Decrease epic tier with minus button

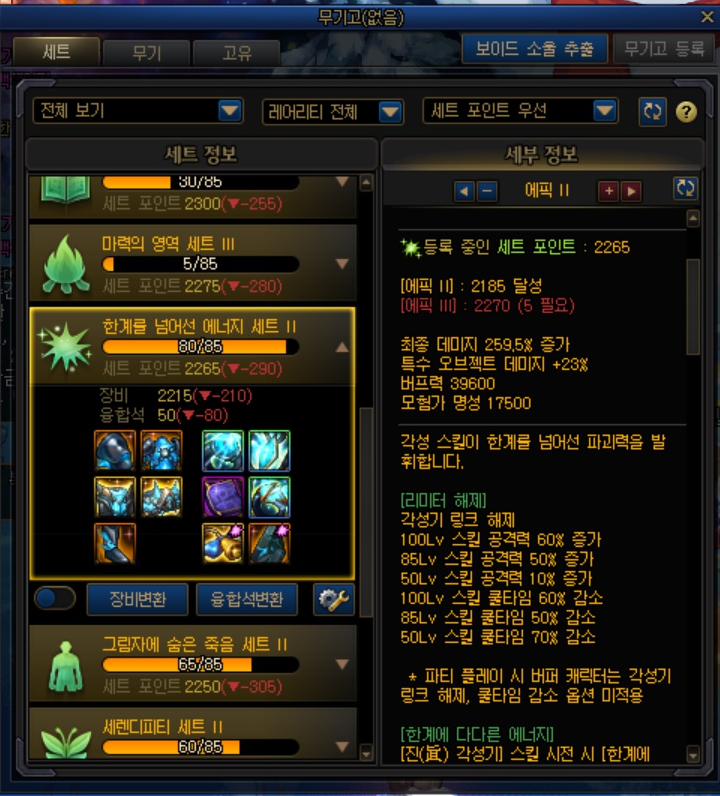click(487, 191)
